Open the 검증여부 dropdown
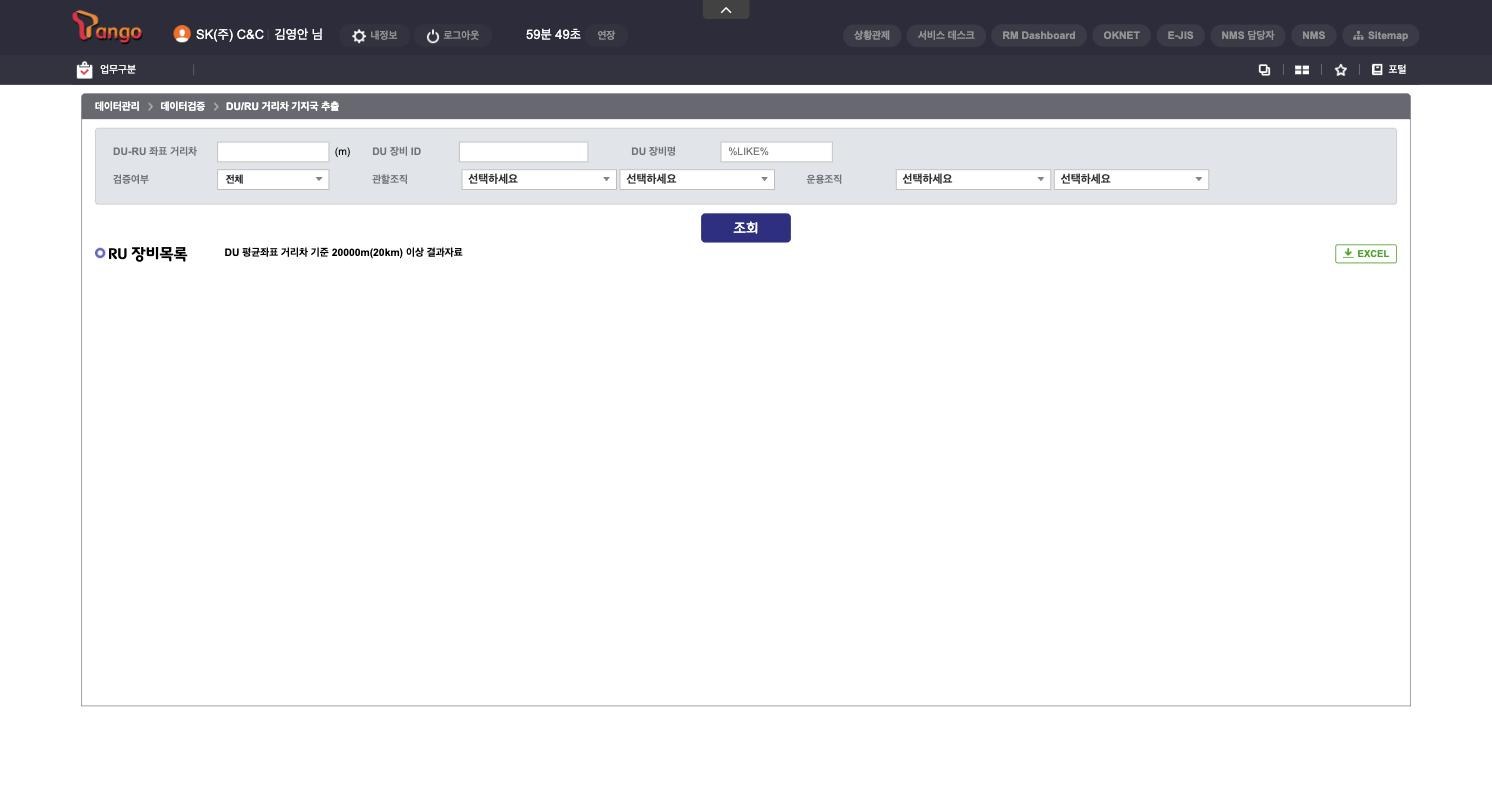This screenshot has height=812, width=1492. (x=273, y=180)
